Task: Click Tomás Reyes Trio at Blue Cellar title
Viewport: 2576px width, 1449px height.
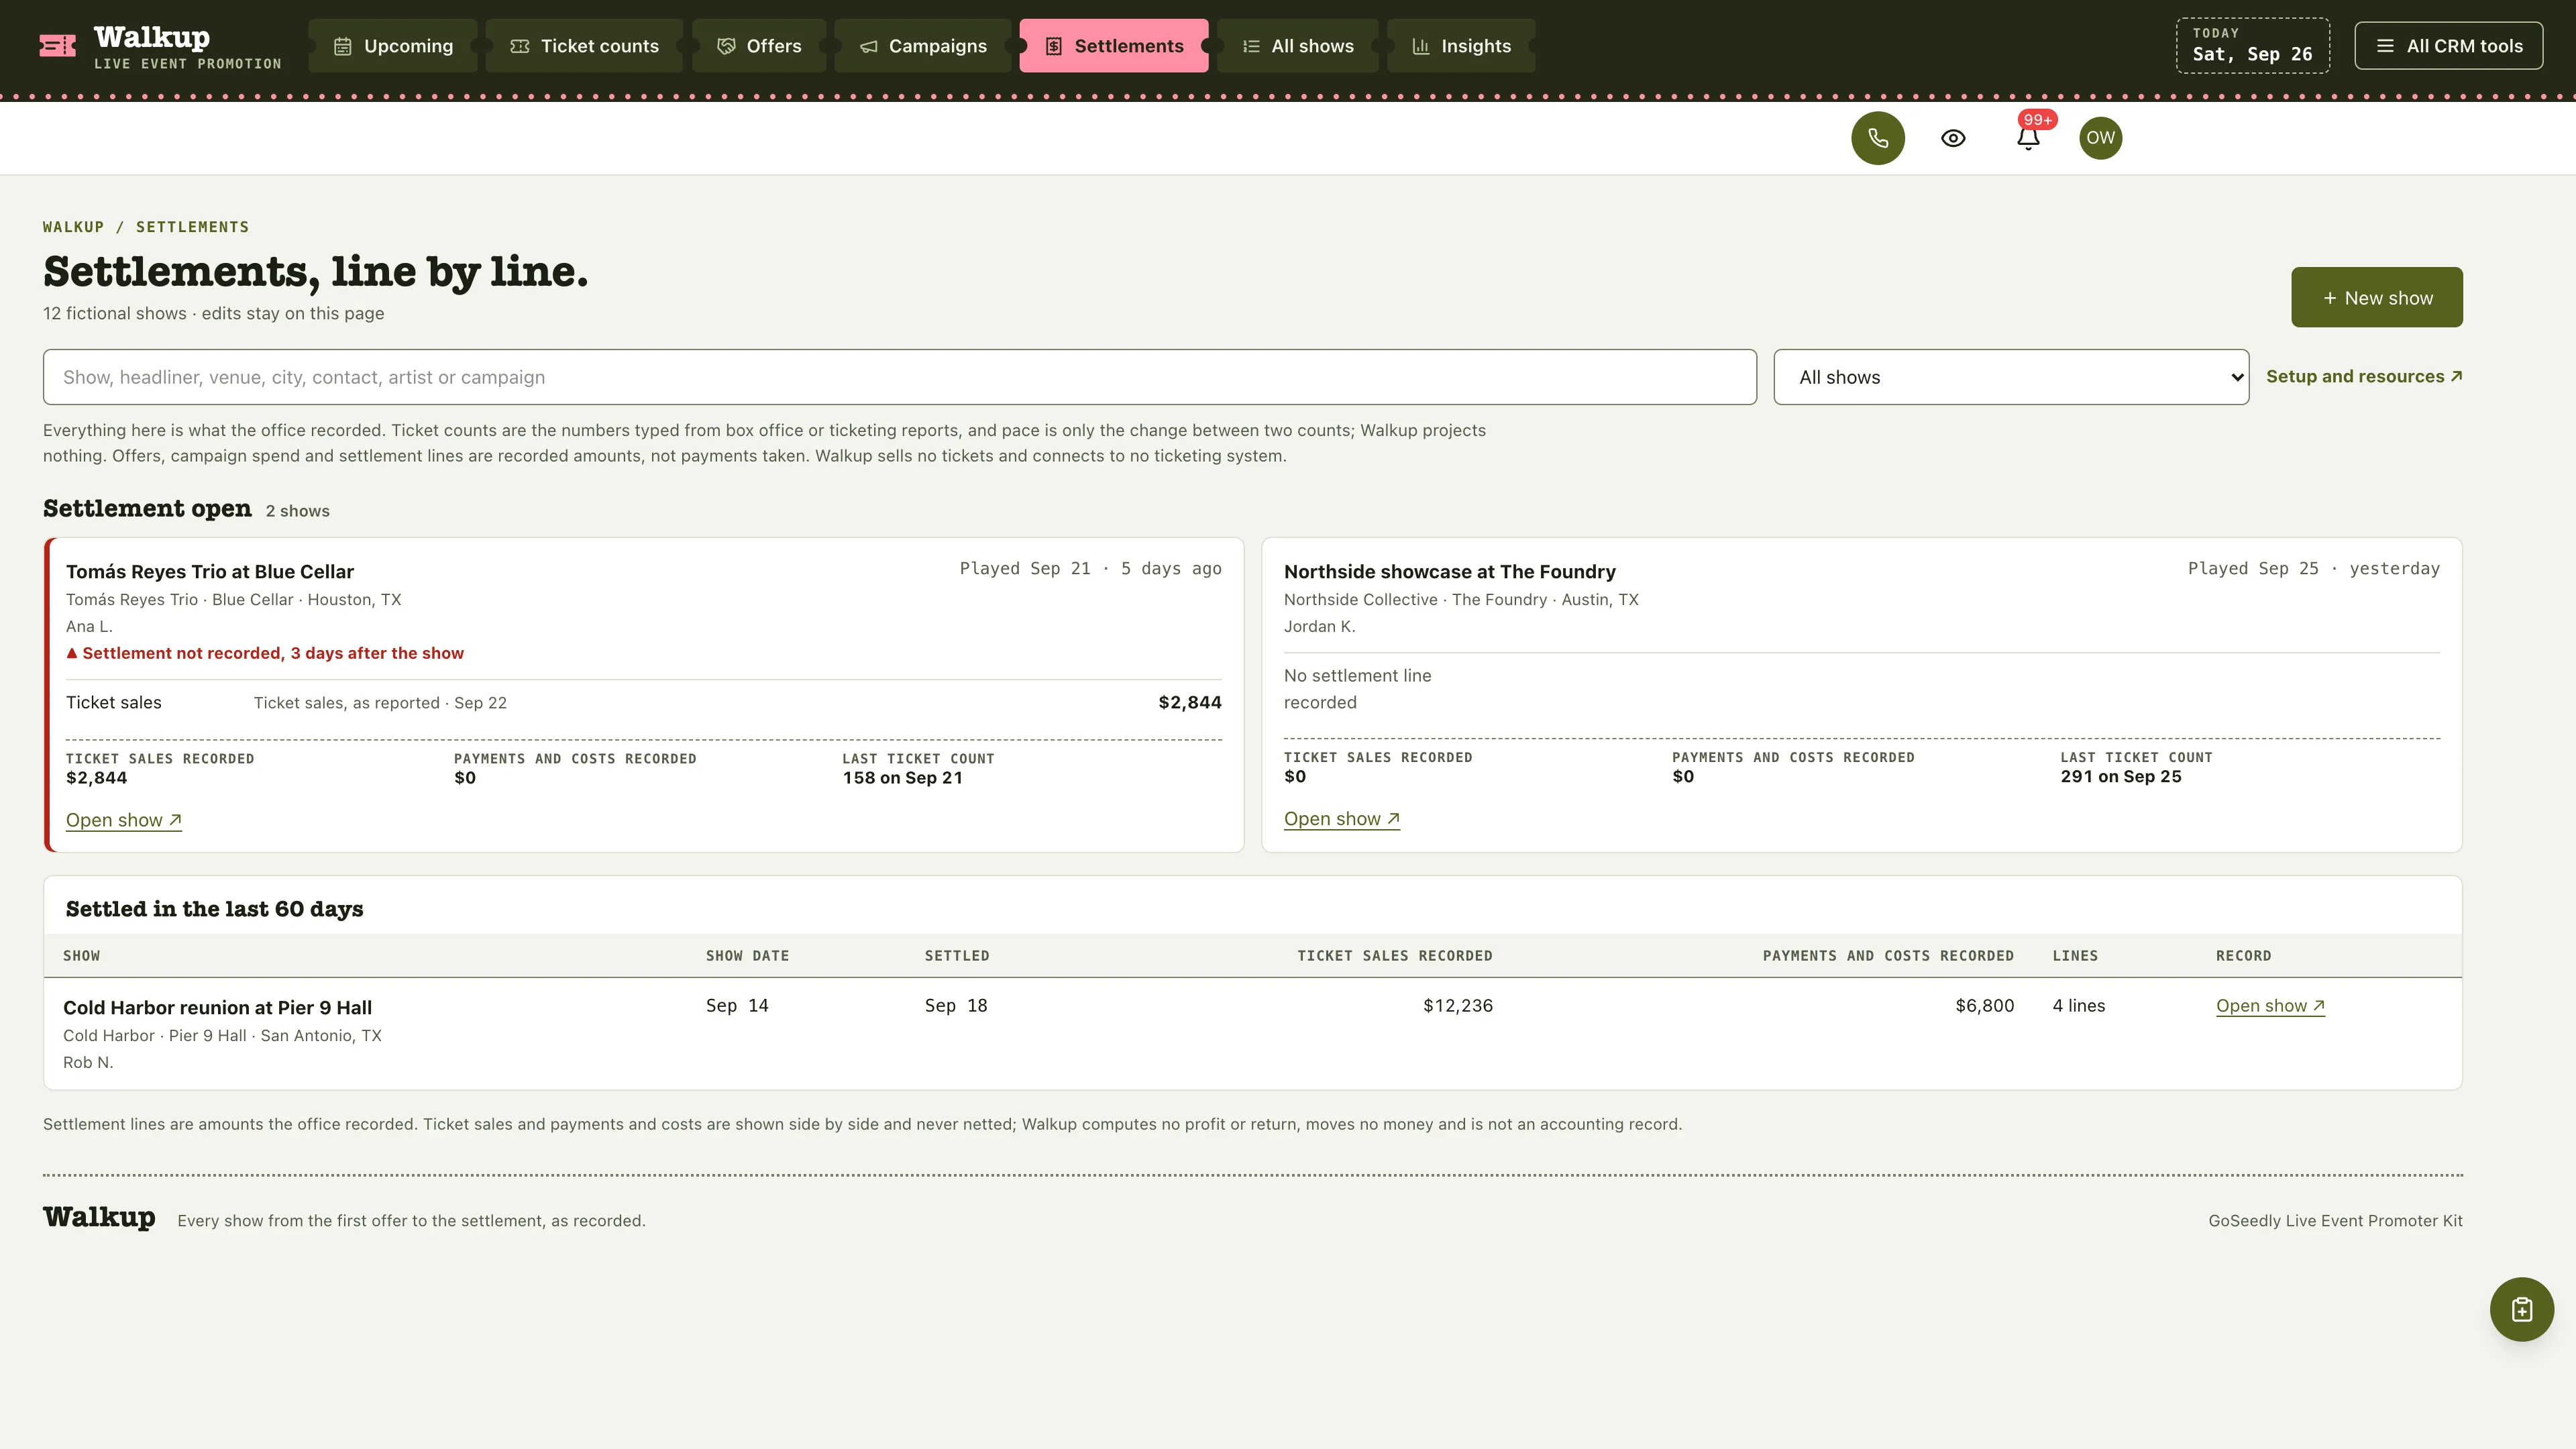Action: pyautogui.click(x=210, y=572)
